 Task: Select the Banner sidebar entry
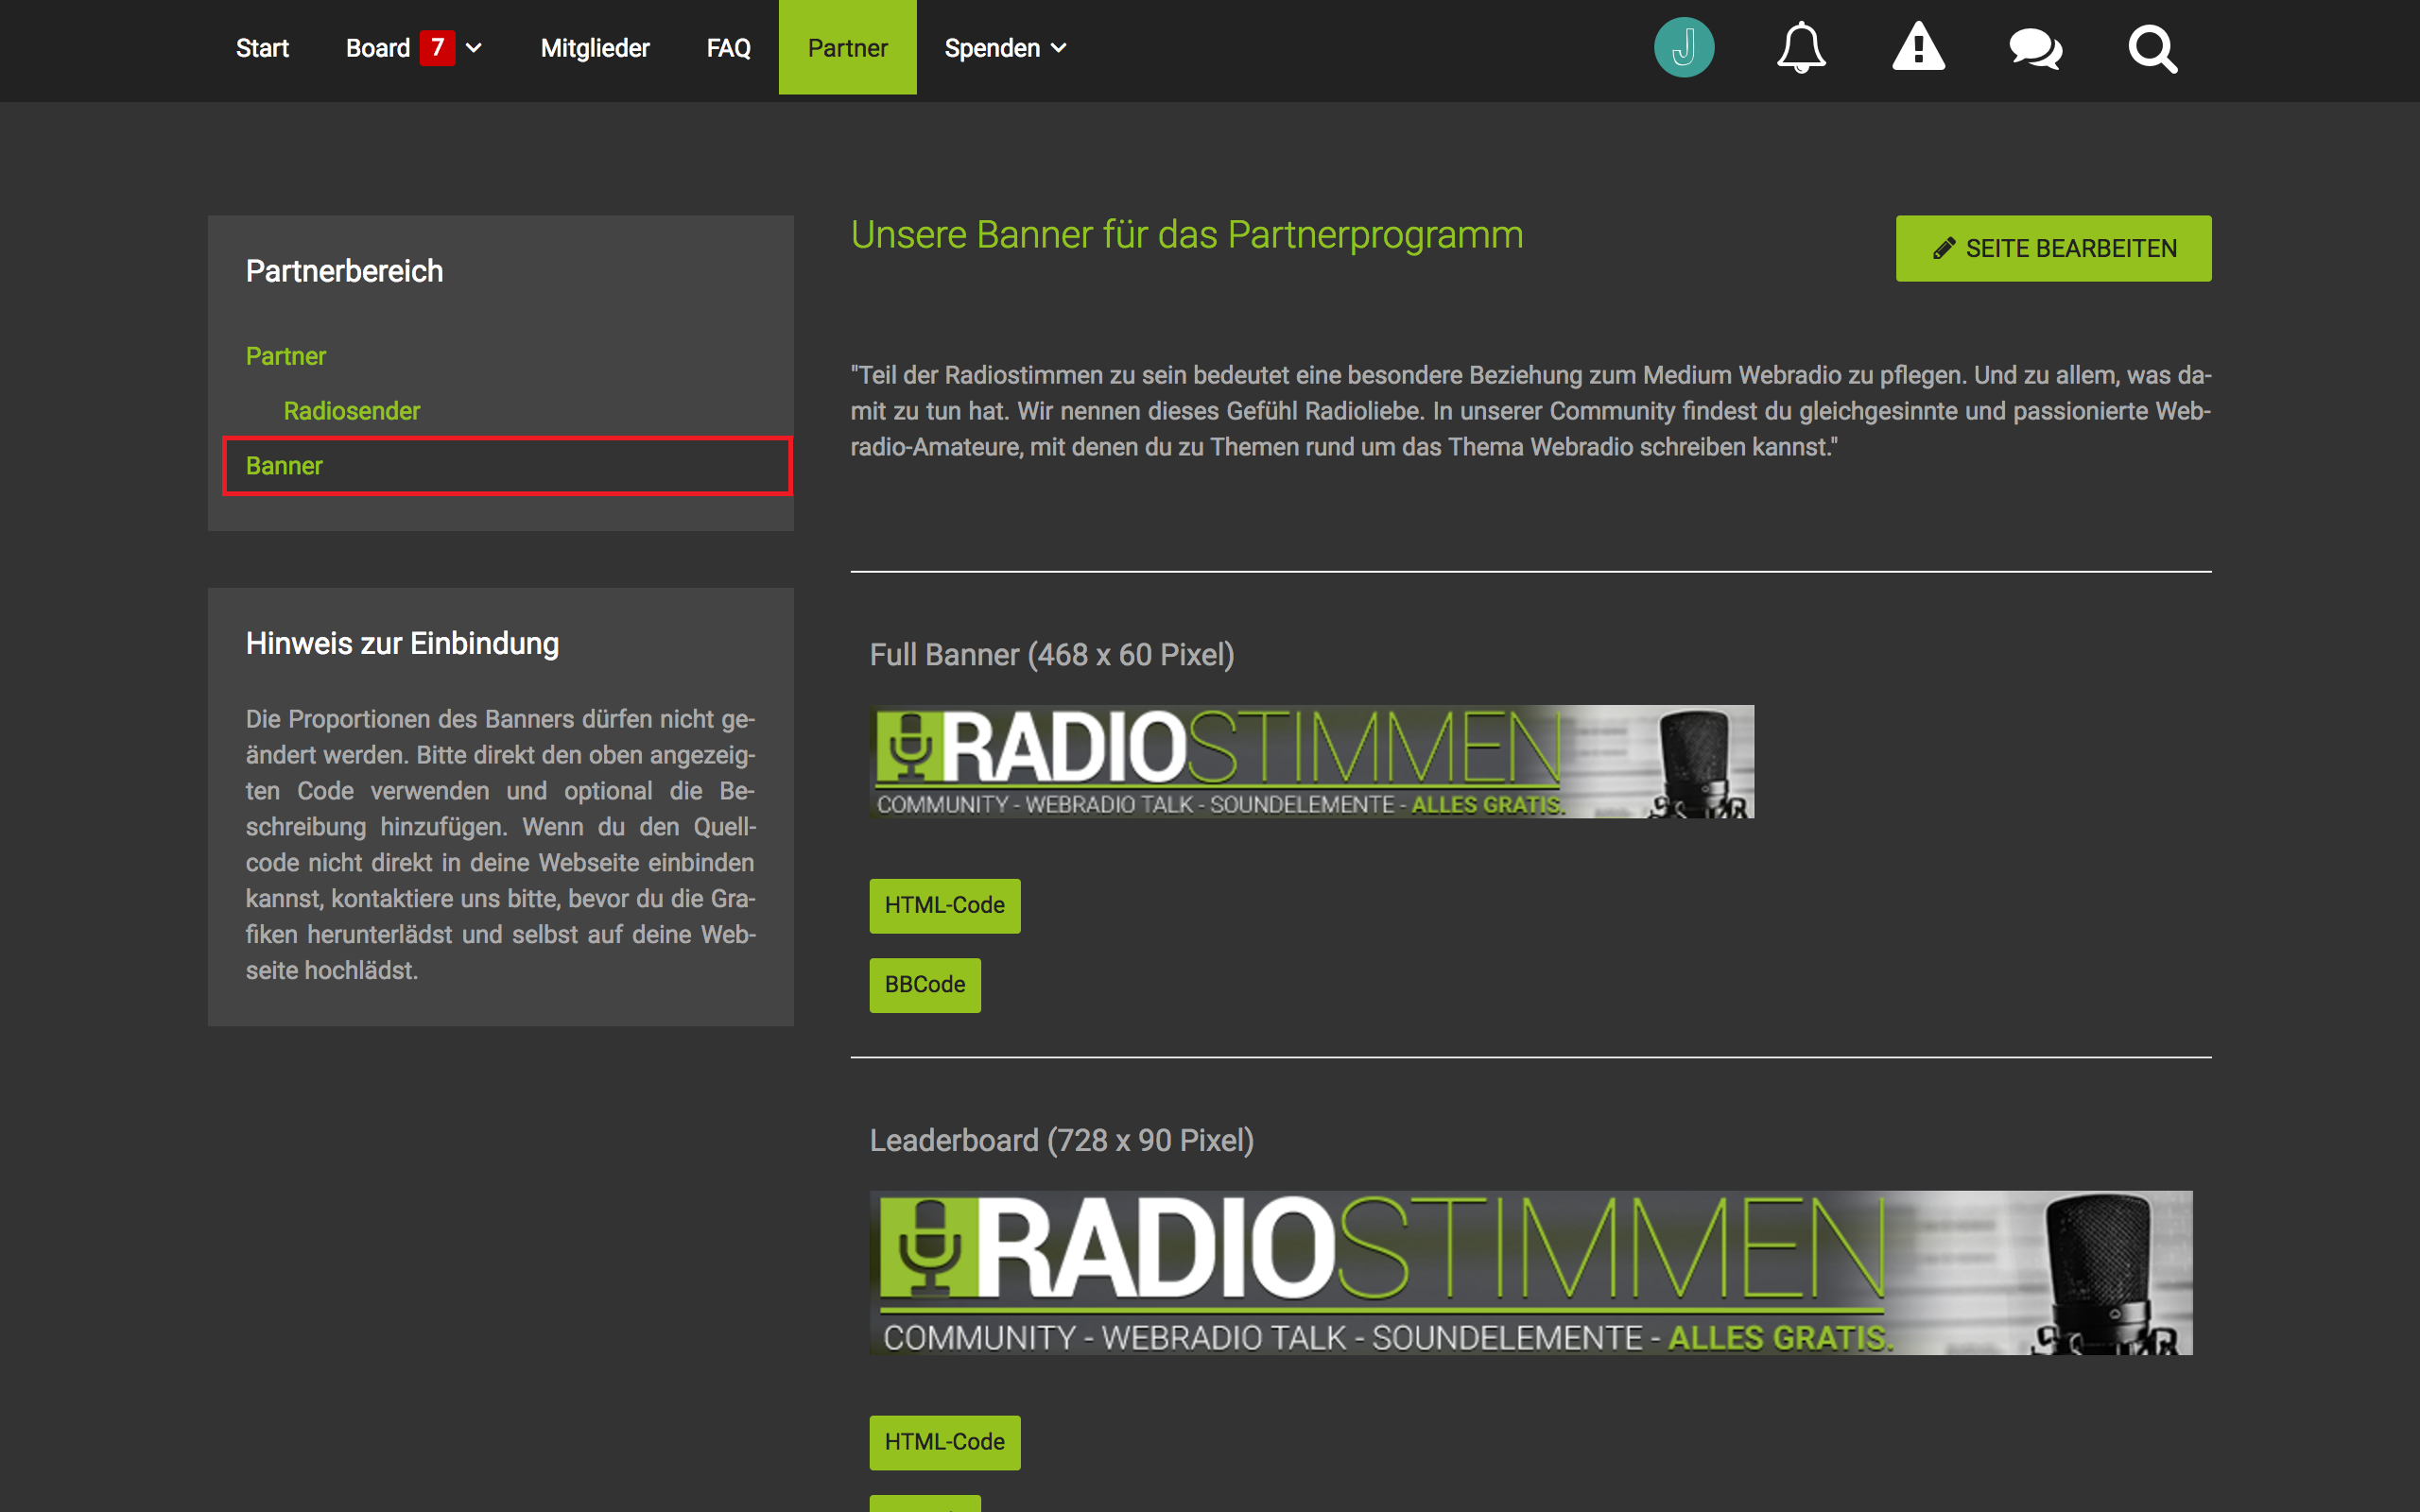pyautogui.click(x=285, y=466)
